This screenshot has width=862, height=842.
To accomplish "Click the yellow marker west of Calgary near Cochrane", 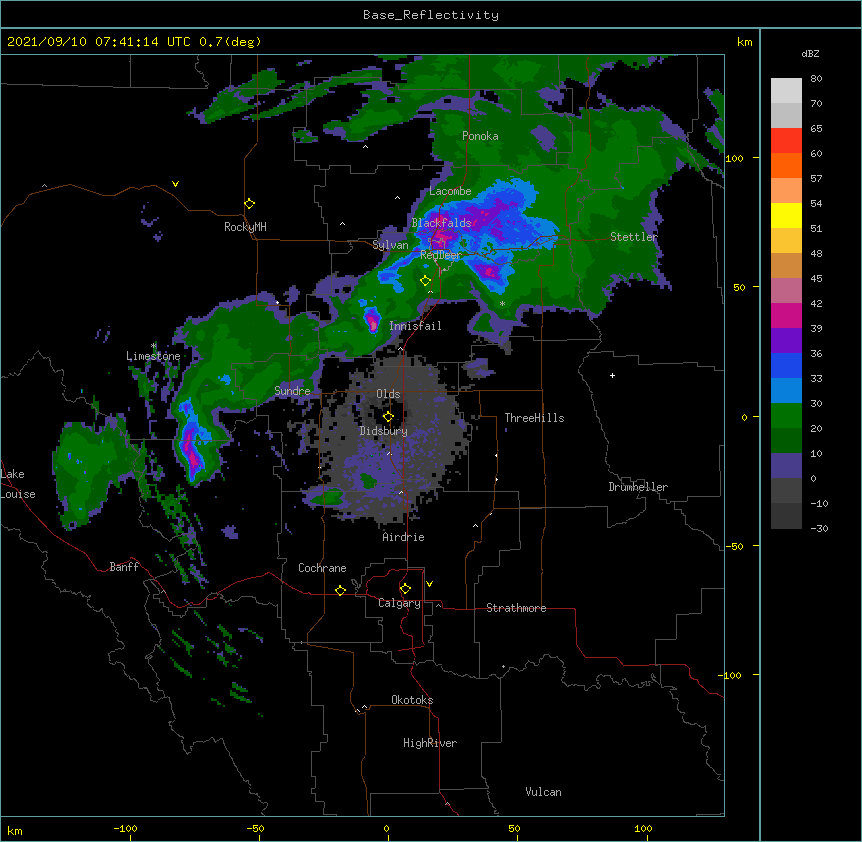I will (x=340, y=590).
